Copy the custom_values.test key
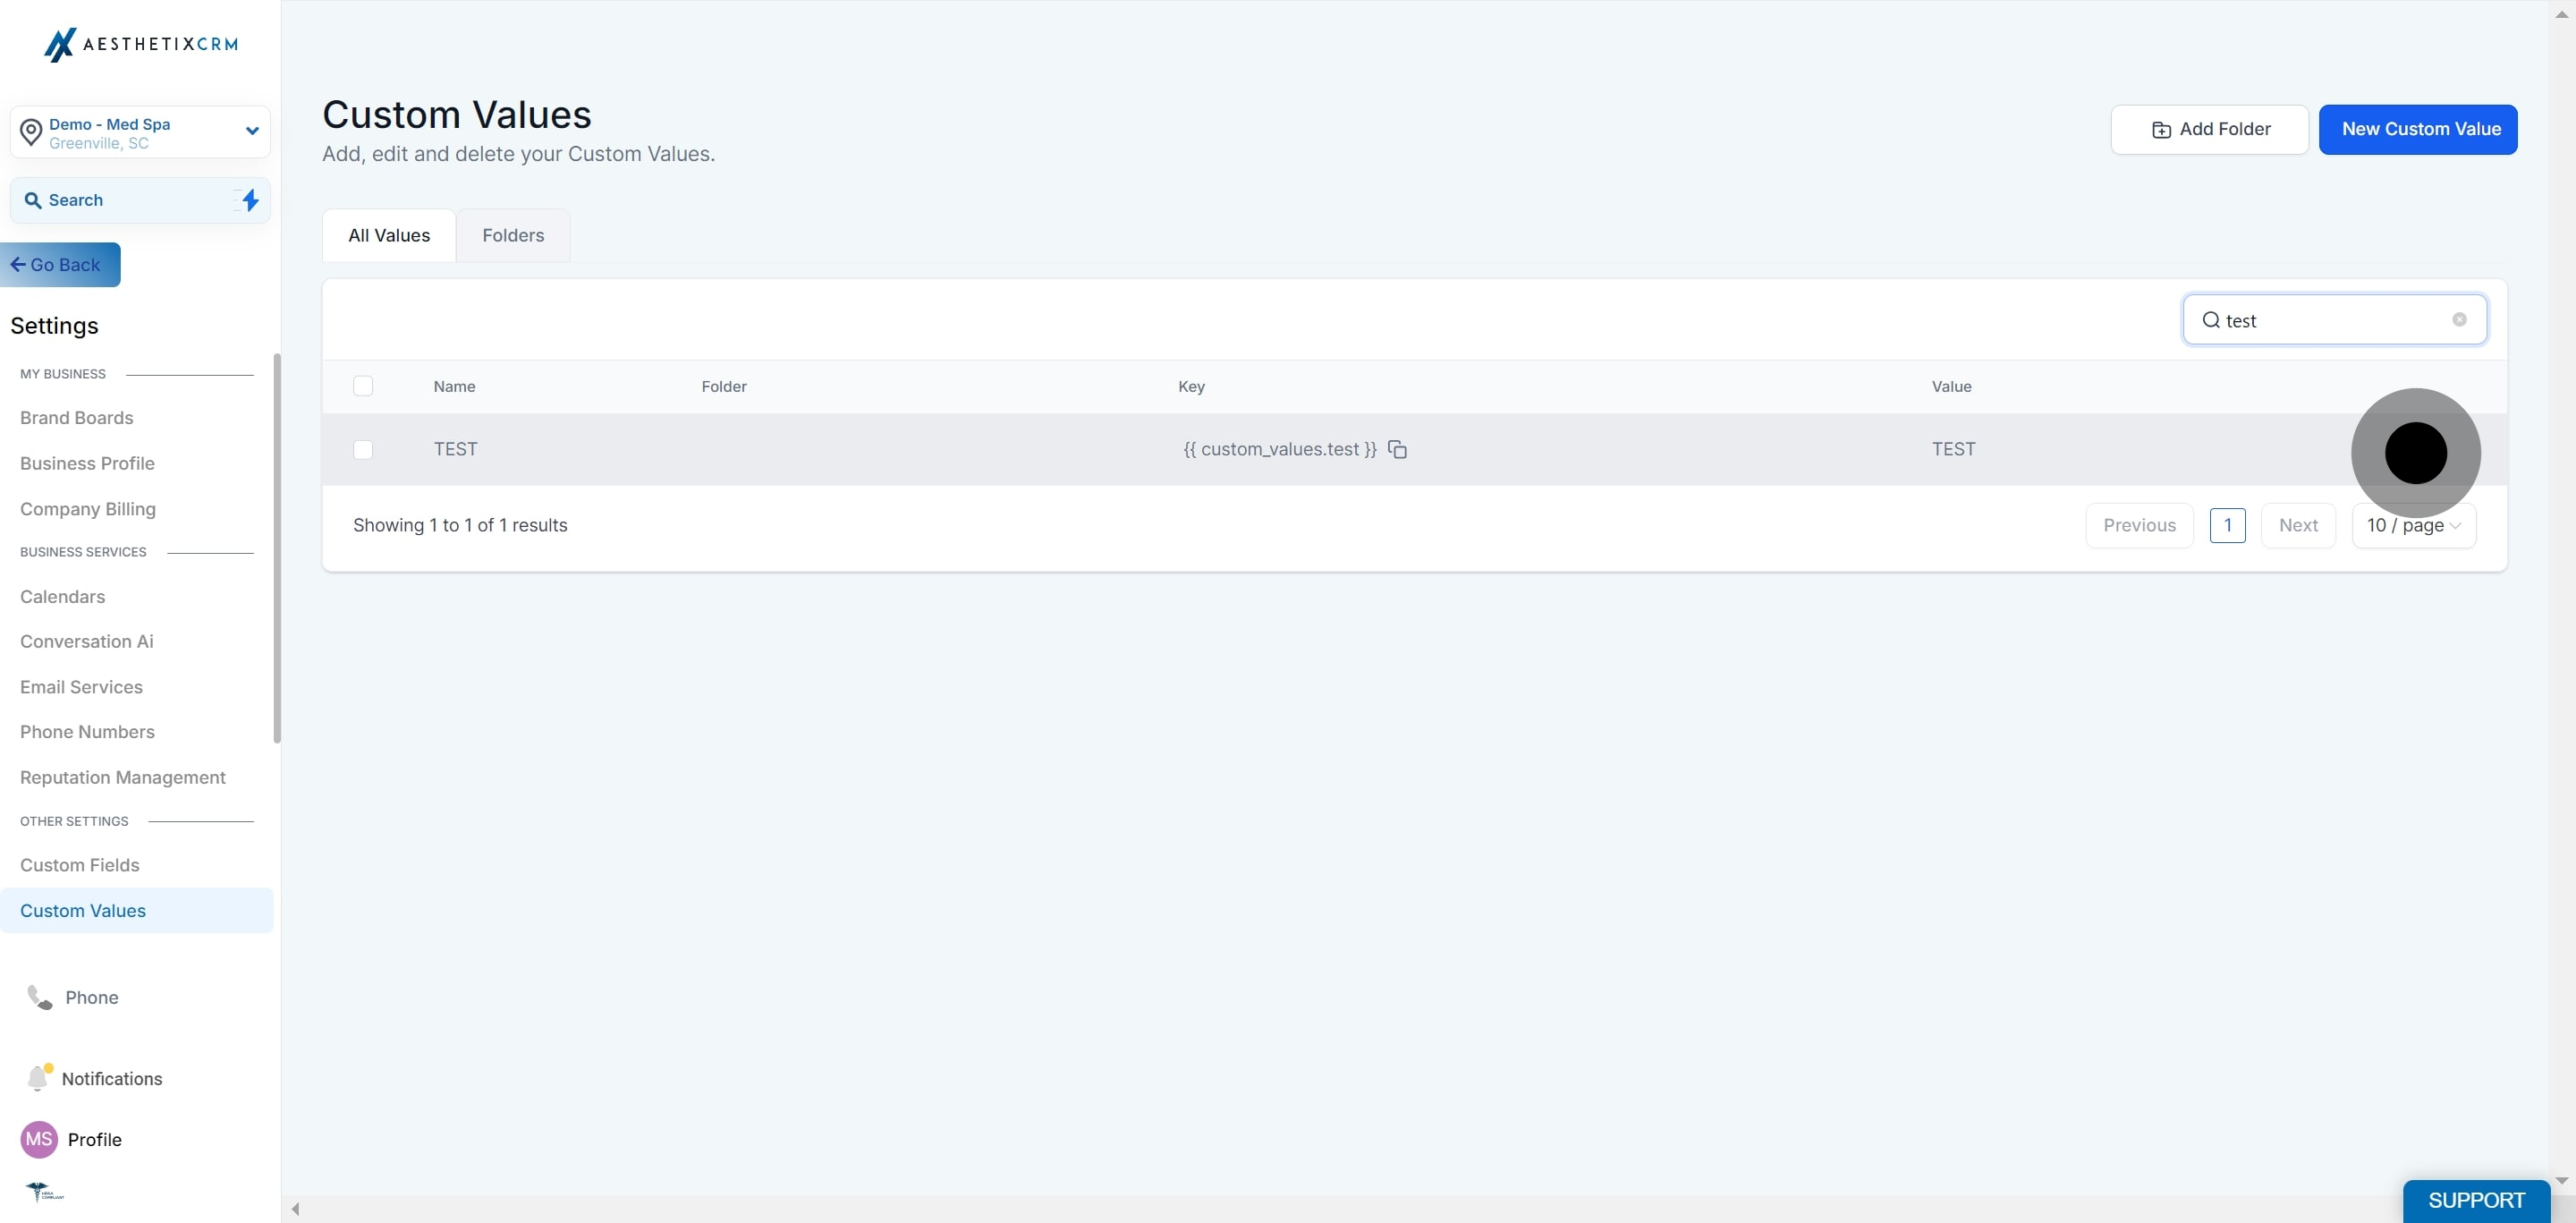The image size is (2576, 1223). tap(1397, 450)
